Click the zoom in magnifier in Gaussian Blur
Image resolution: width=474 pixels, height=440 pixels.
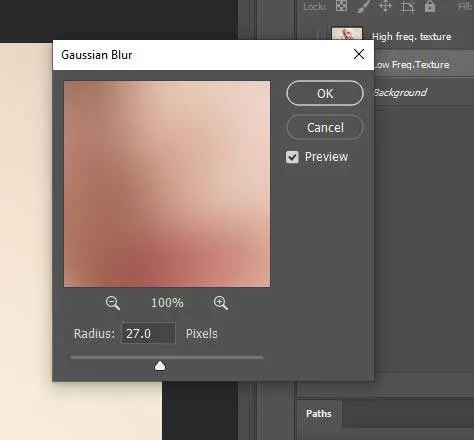(221, 303)
